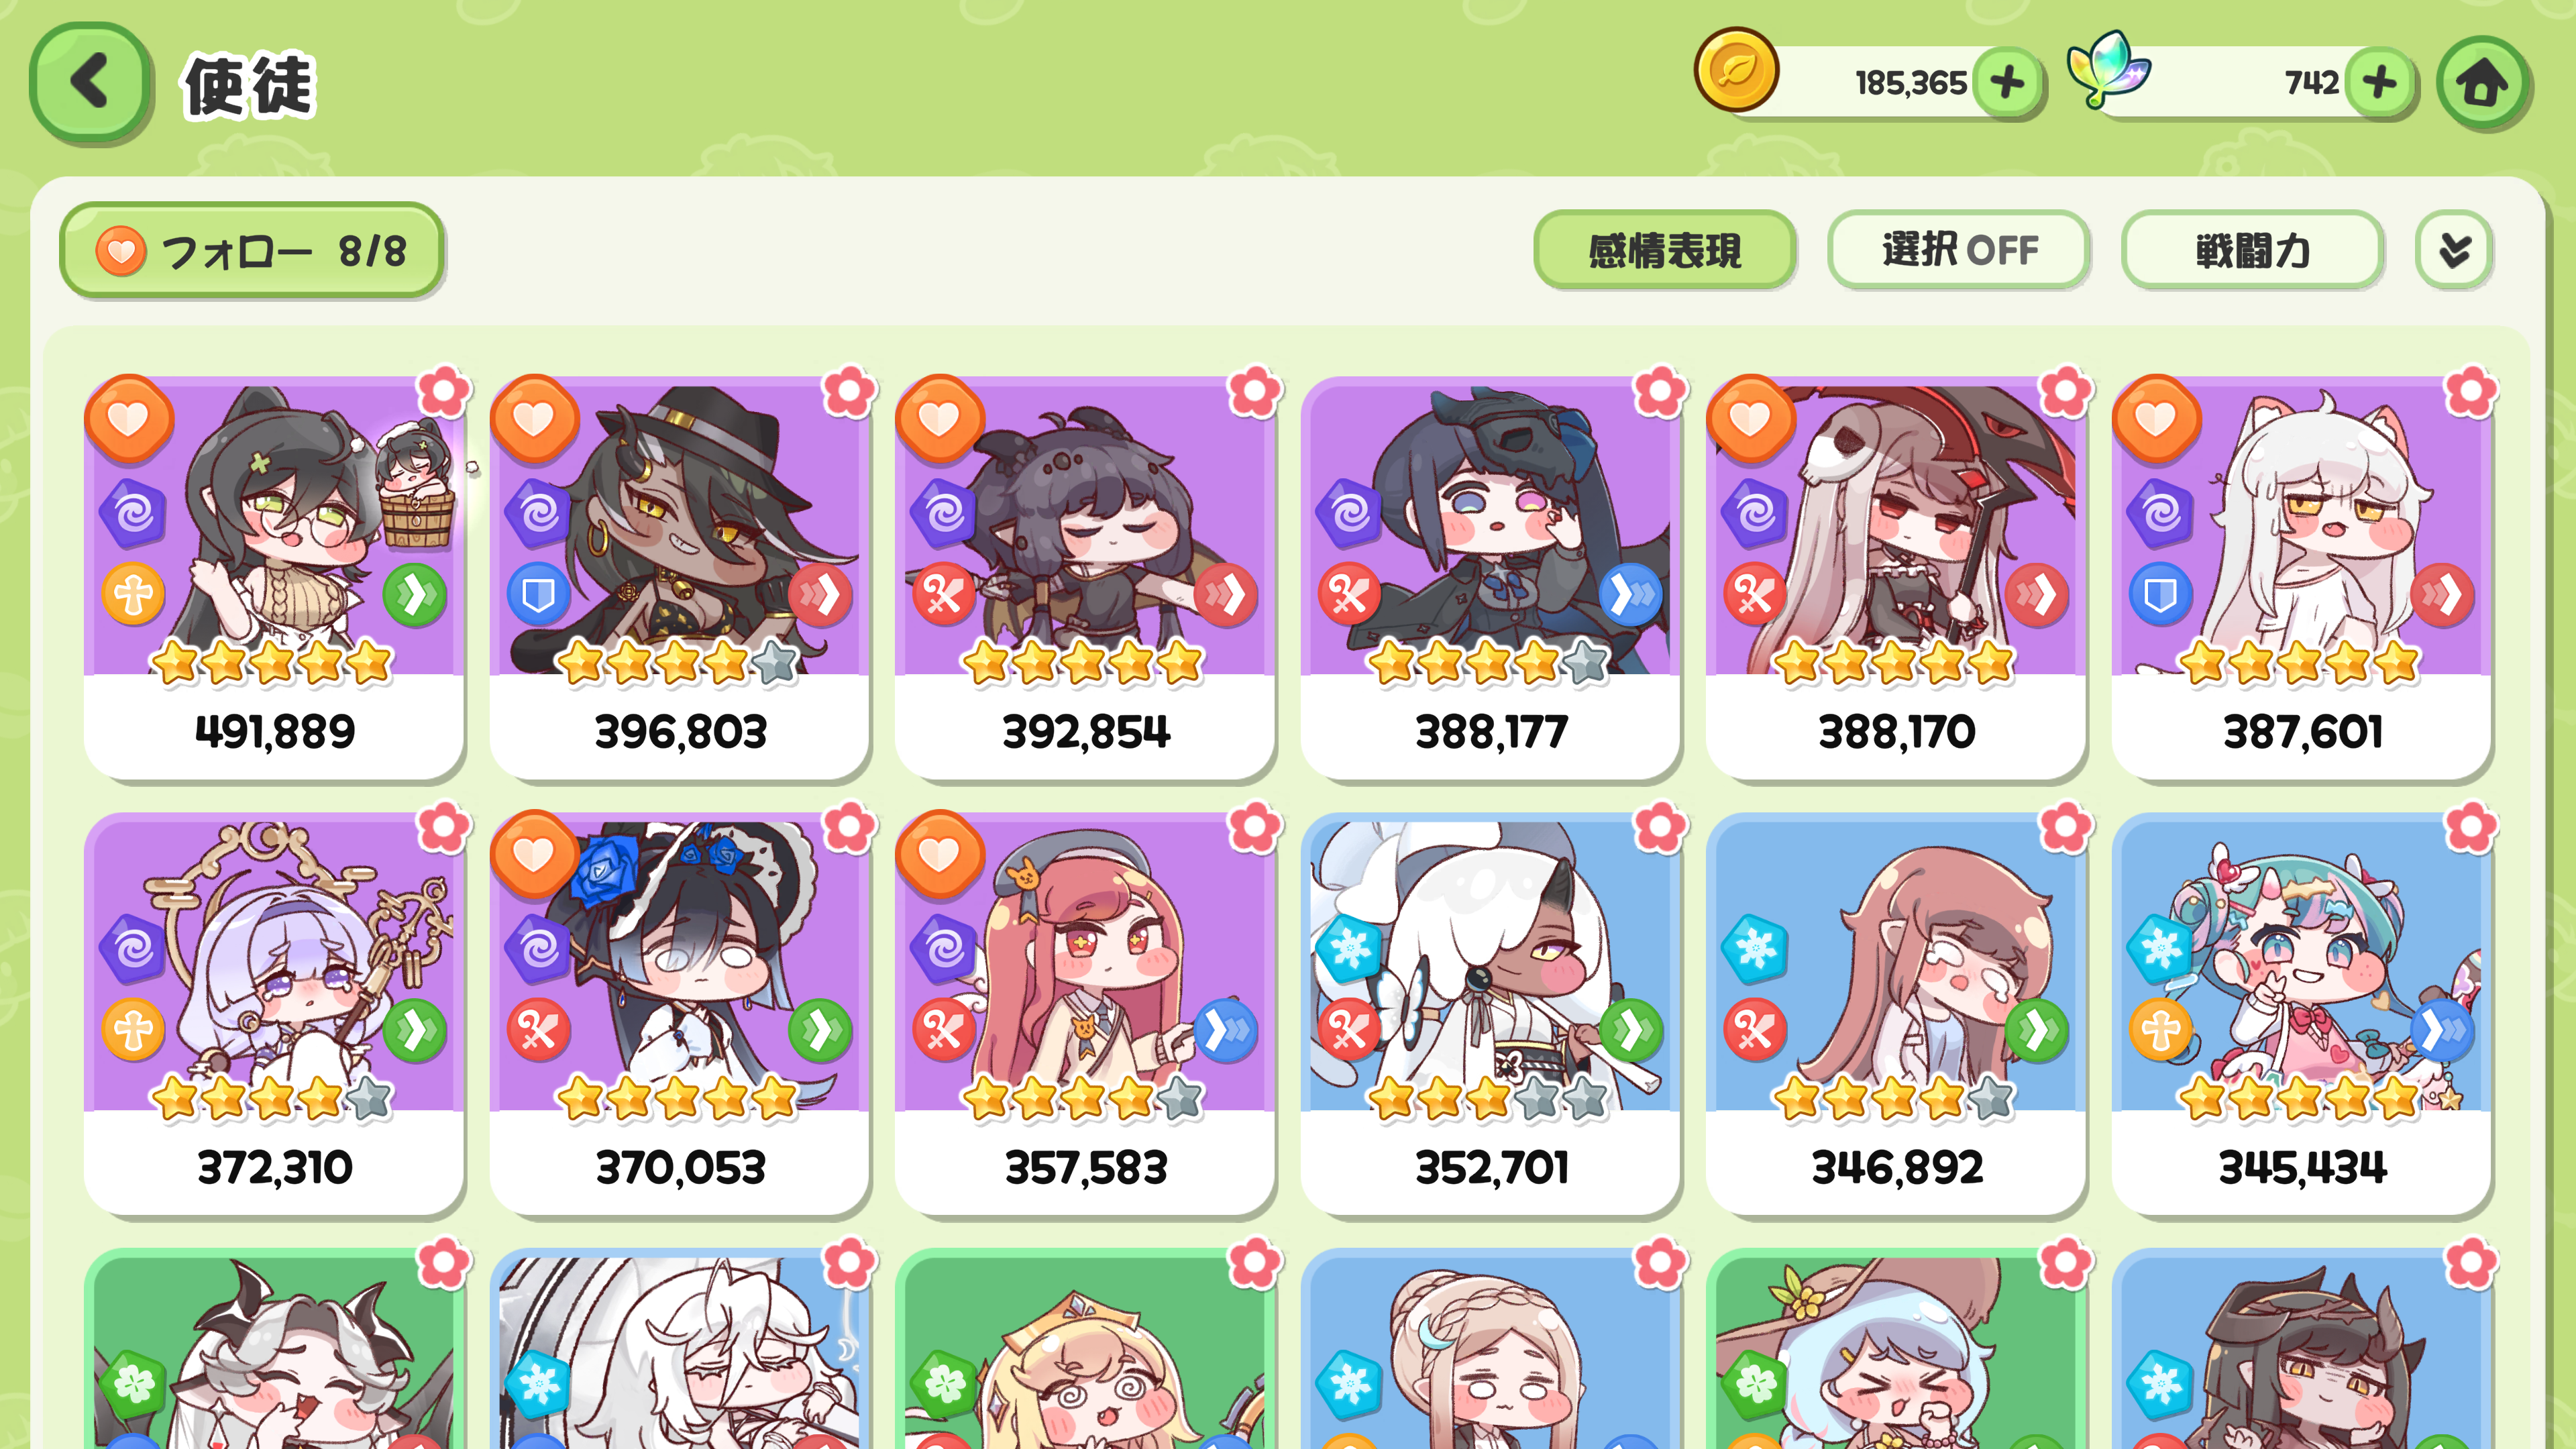The width and height of the screenshot is (2576, 1449).
Task: Open the 戦闘力 sort dropdown
Action: click(2252, 250)
